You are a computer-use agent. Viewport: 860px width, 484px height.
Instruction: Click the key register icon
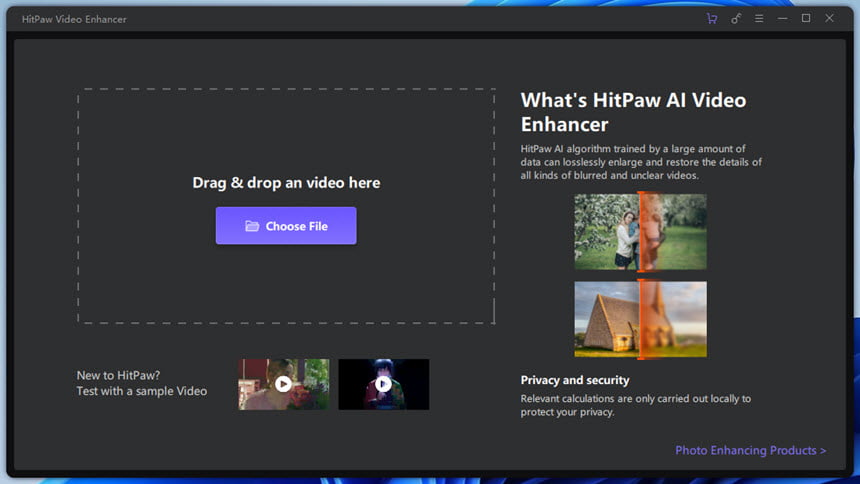click(x=735, y=19)
